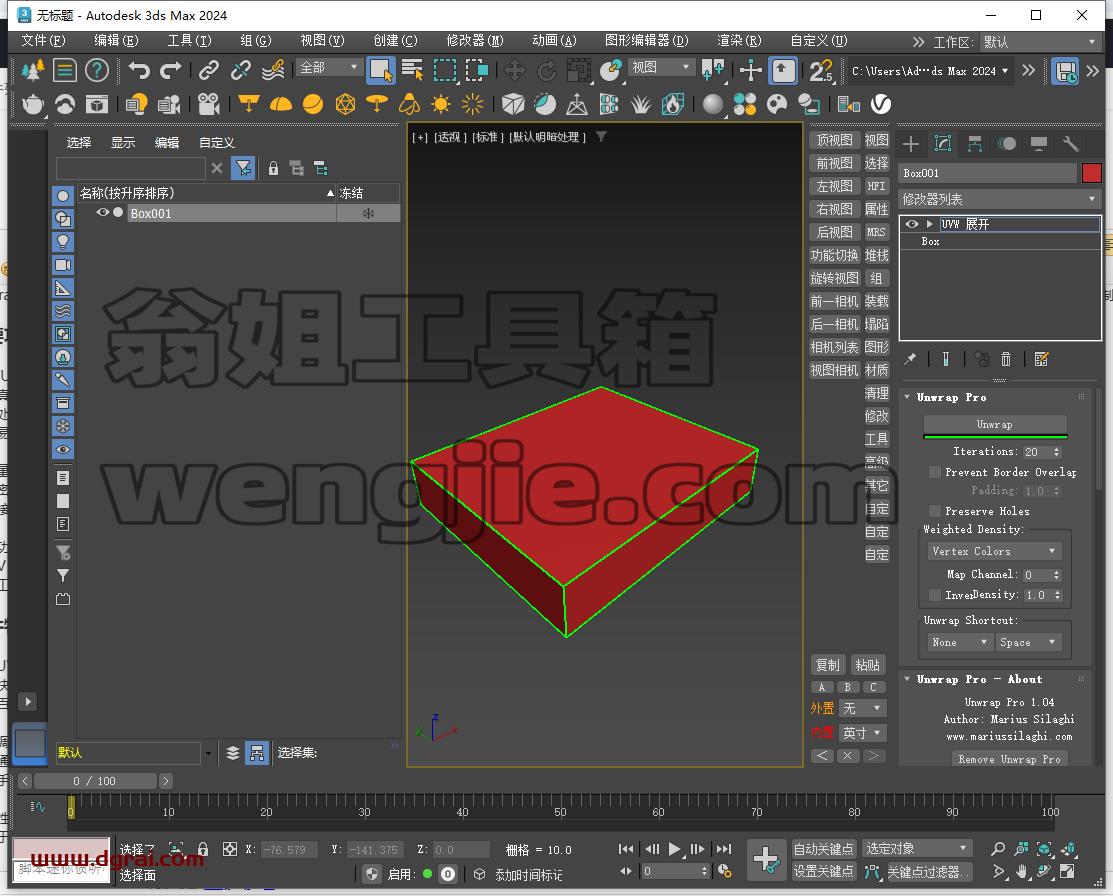Click the lock icon in scene explorer toolbar
1113x896 pixels.
tap(273, 168)
